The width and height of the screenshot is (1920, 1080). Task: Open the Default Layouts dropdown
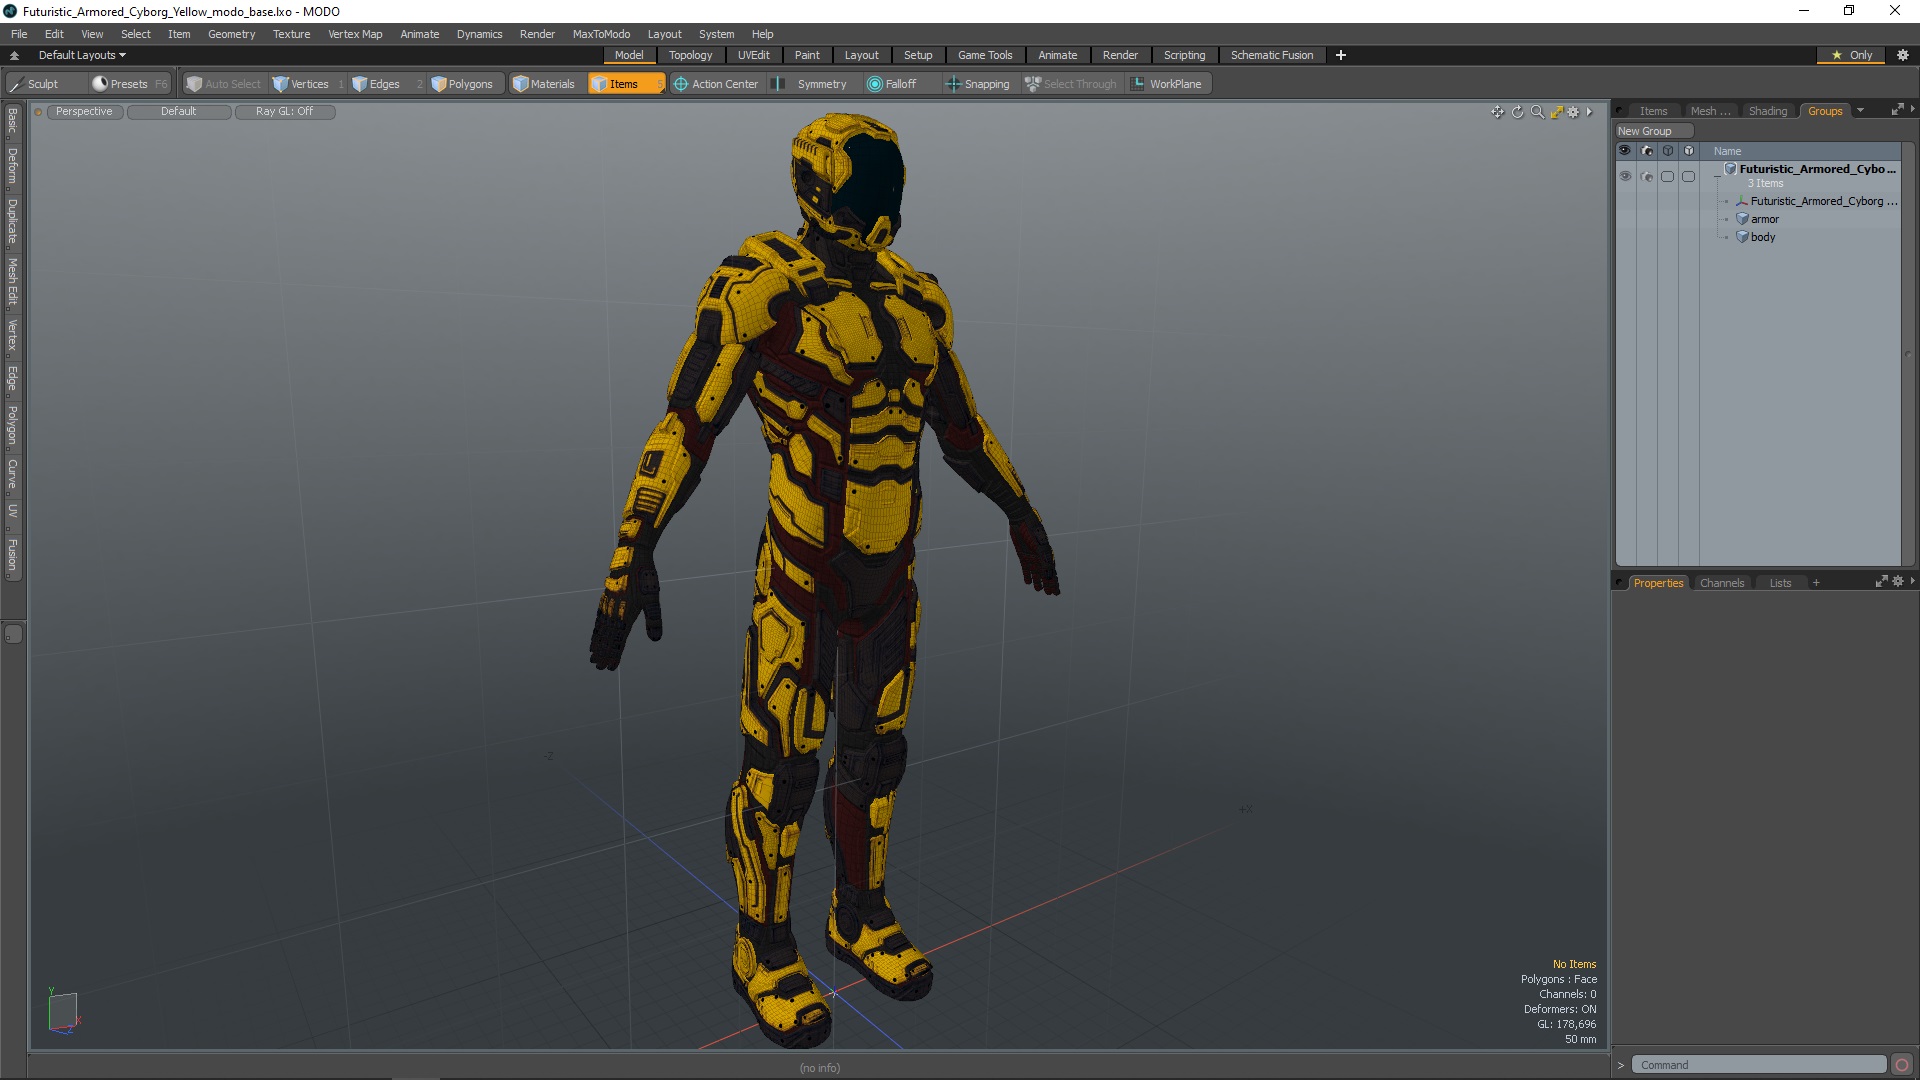pyautogui.click(x=82, y=55)
